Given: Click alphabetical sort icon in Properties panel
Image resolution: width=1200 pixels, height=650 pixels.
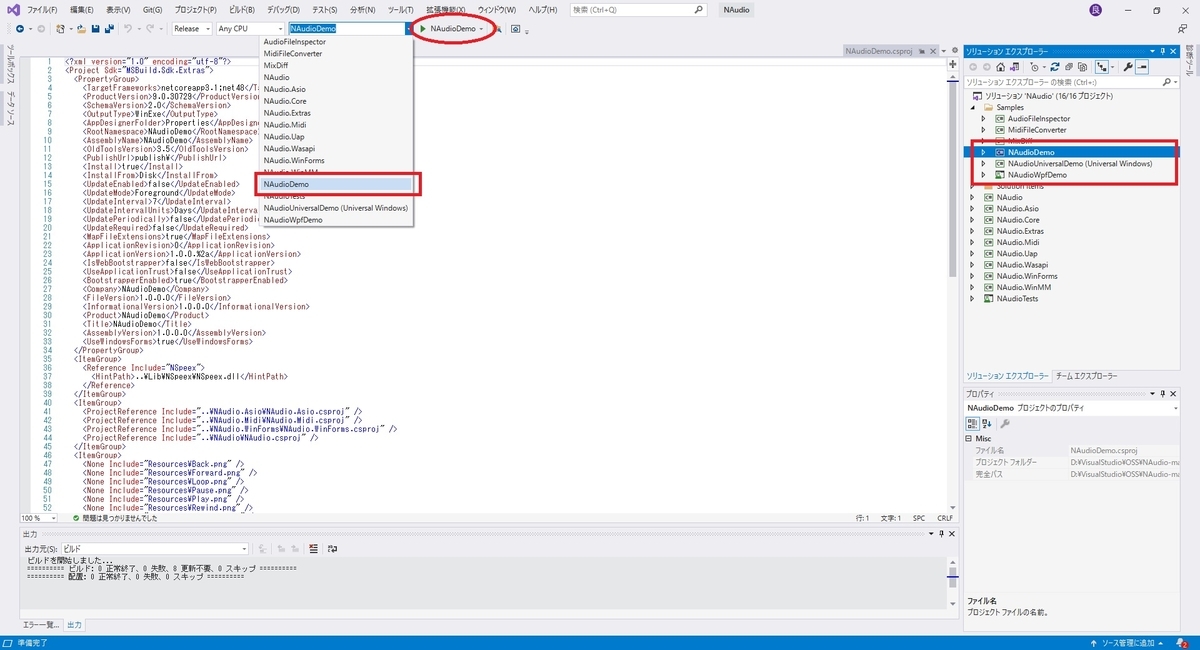Looking at the screenshot, I should coord(987,424).
